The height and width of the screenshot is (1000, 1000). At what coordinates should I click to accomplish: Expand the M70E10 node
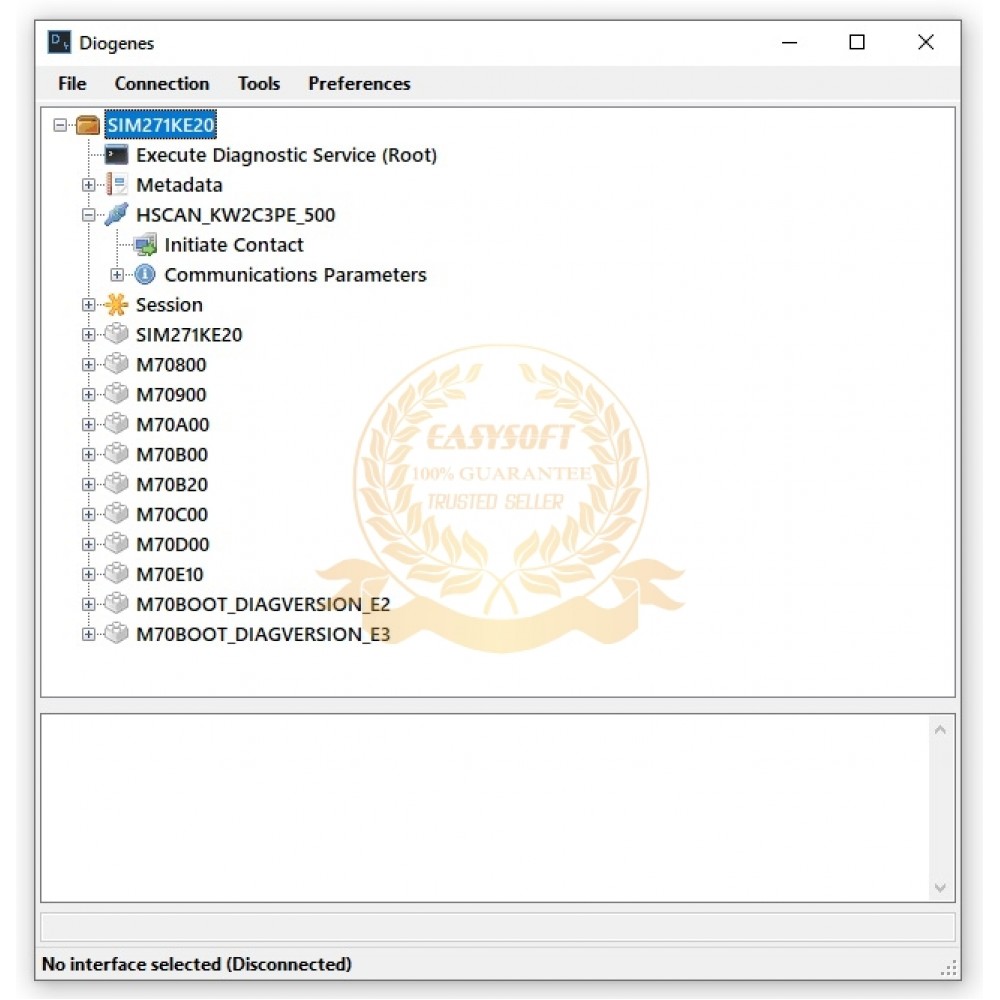[x=89, y=575]
